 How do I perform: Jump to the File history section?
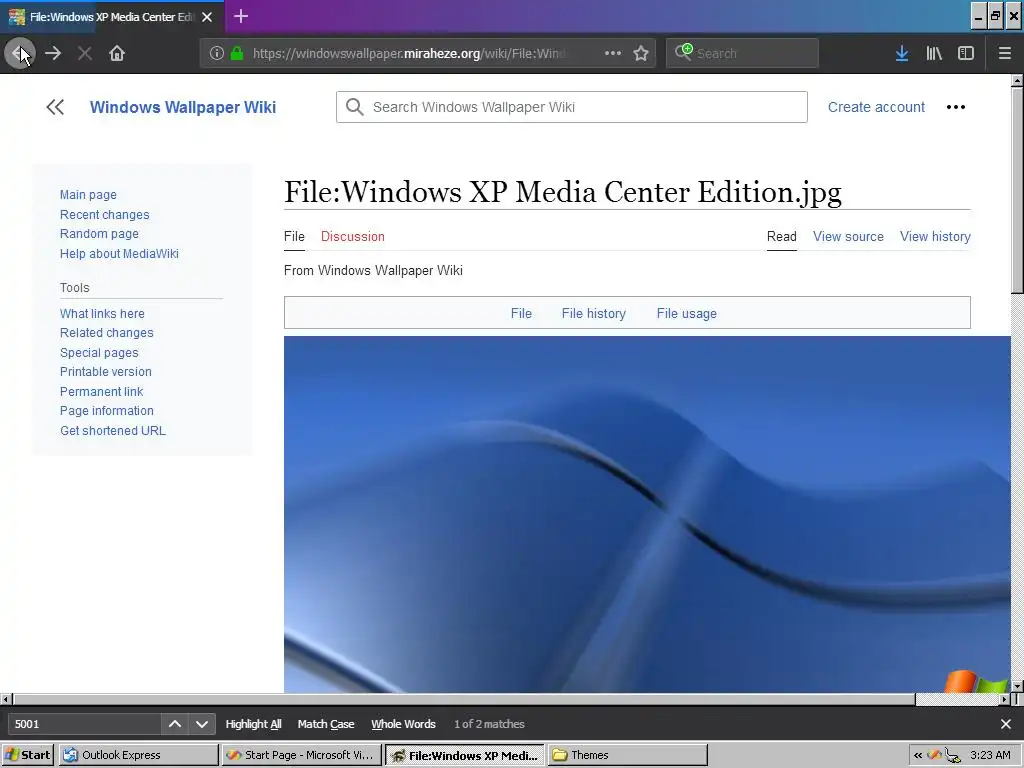(x=594, y=313)
